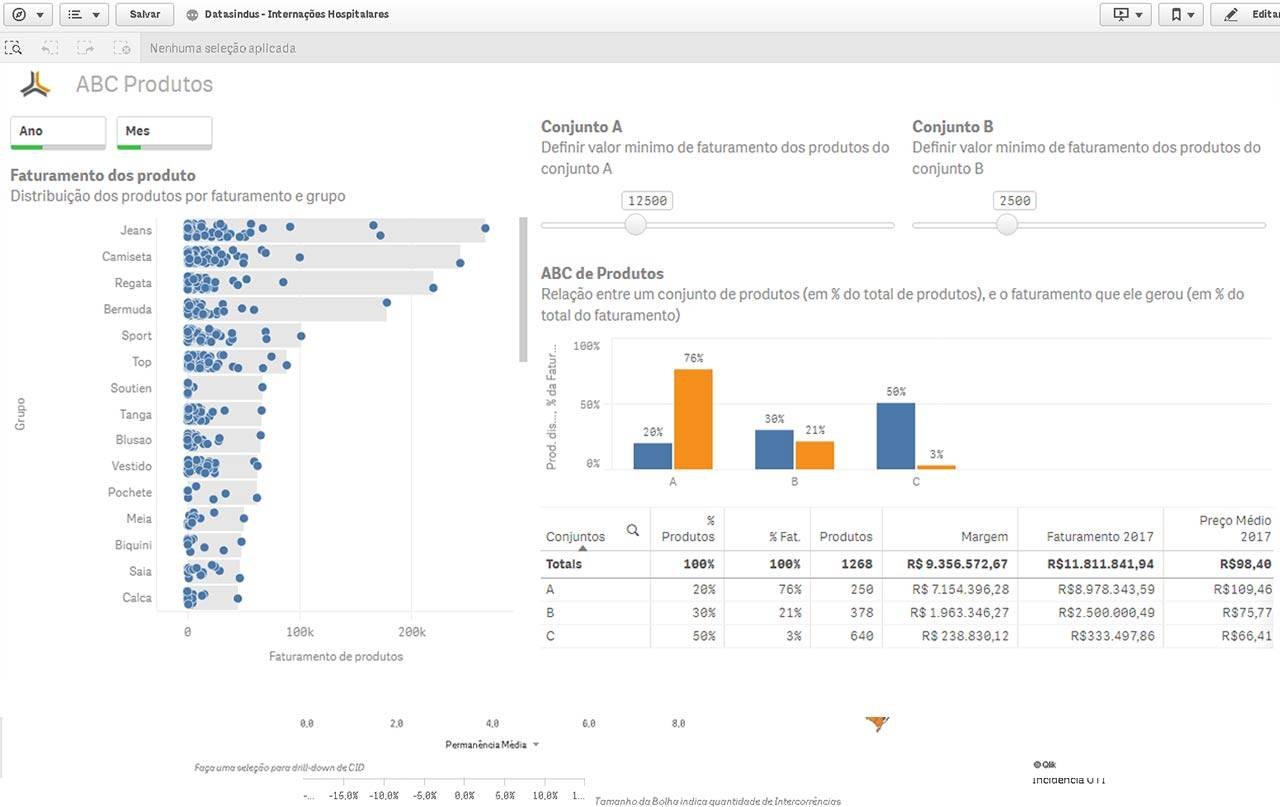Click the globe icon beside Datasindus title

pyautogui.click(x=192, y=15)
